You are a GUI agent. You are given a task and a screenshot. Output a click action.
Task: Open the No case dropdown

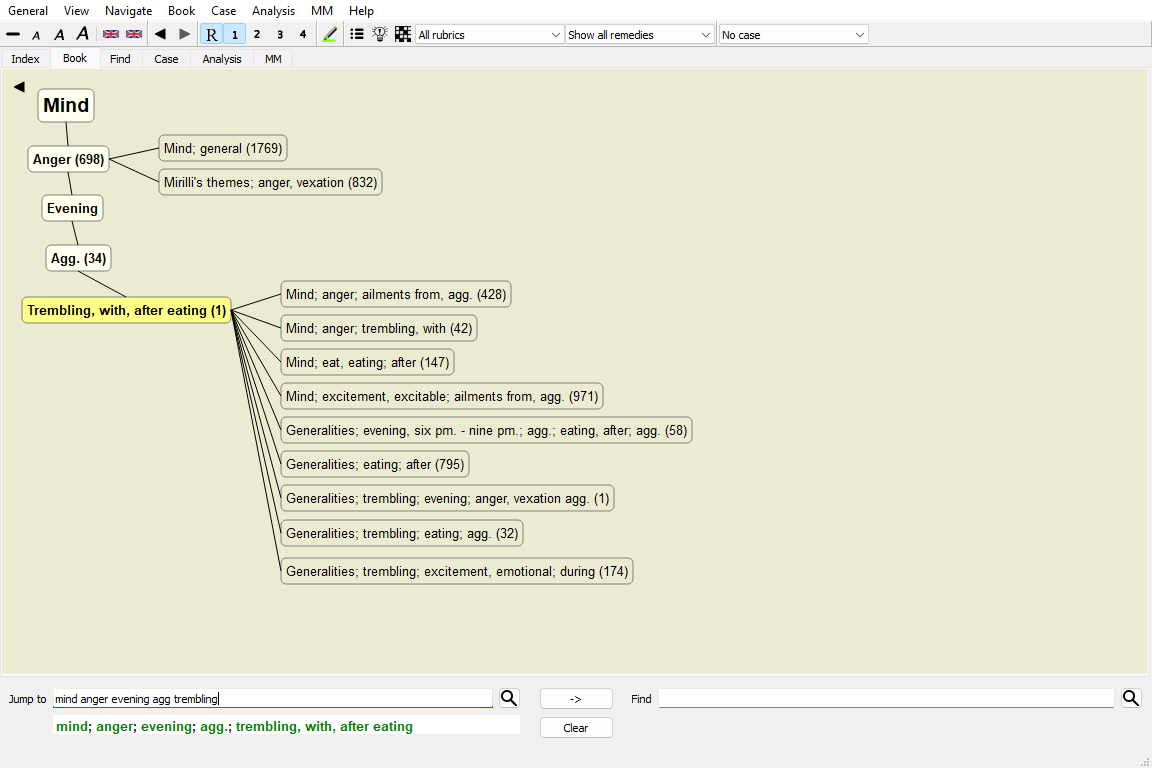[x=793, y=35]
